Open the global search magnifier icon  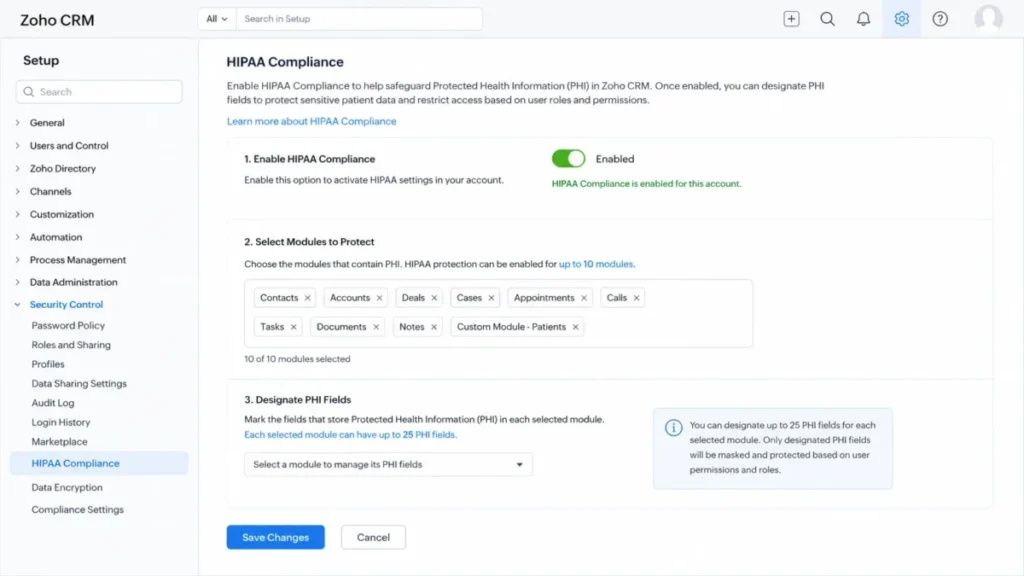pyautogui.click(x=827, y=19)
